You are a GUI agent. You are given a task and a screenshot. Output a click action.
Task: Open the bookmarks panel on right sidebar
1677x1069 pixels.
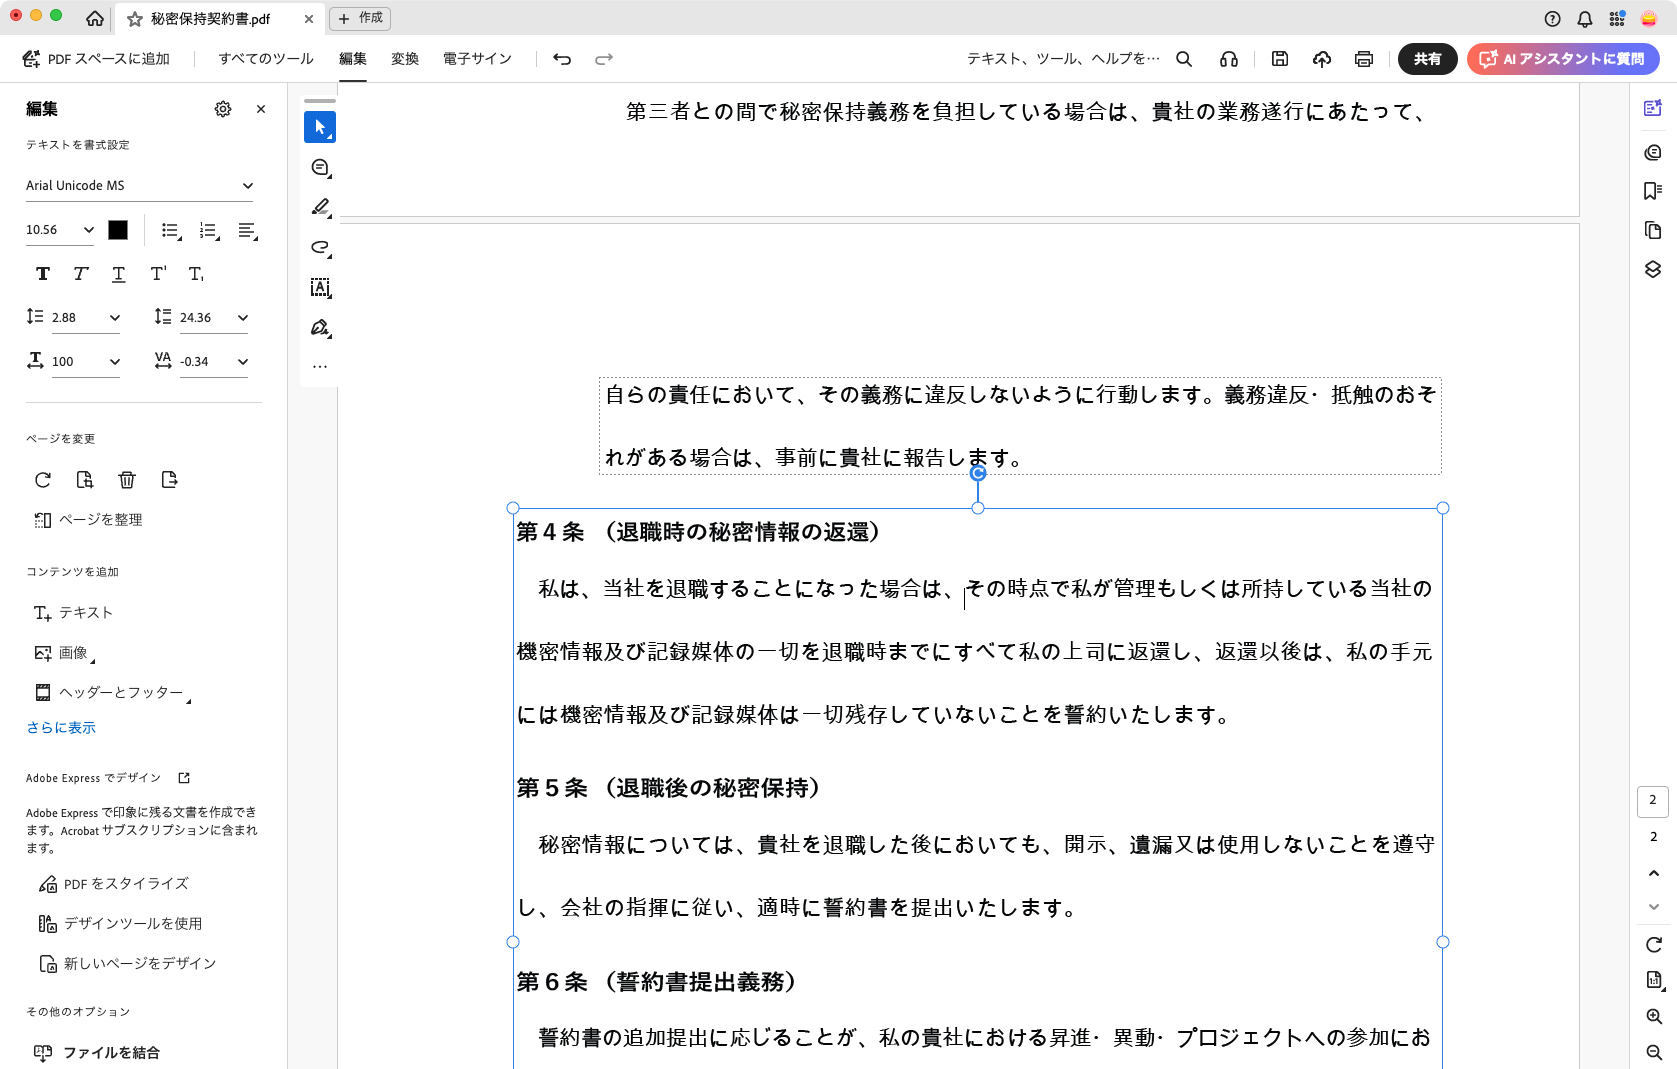coord(1652,191)
